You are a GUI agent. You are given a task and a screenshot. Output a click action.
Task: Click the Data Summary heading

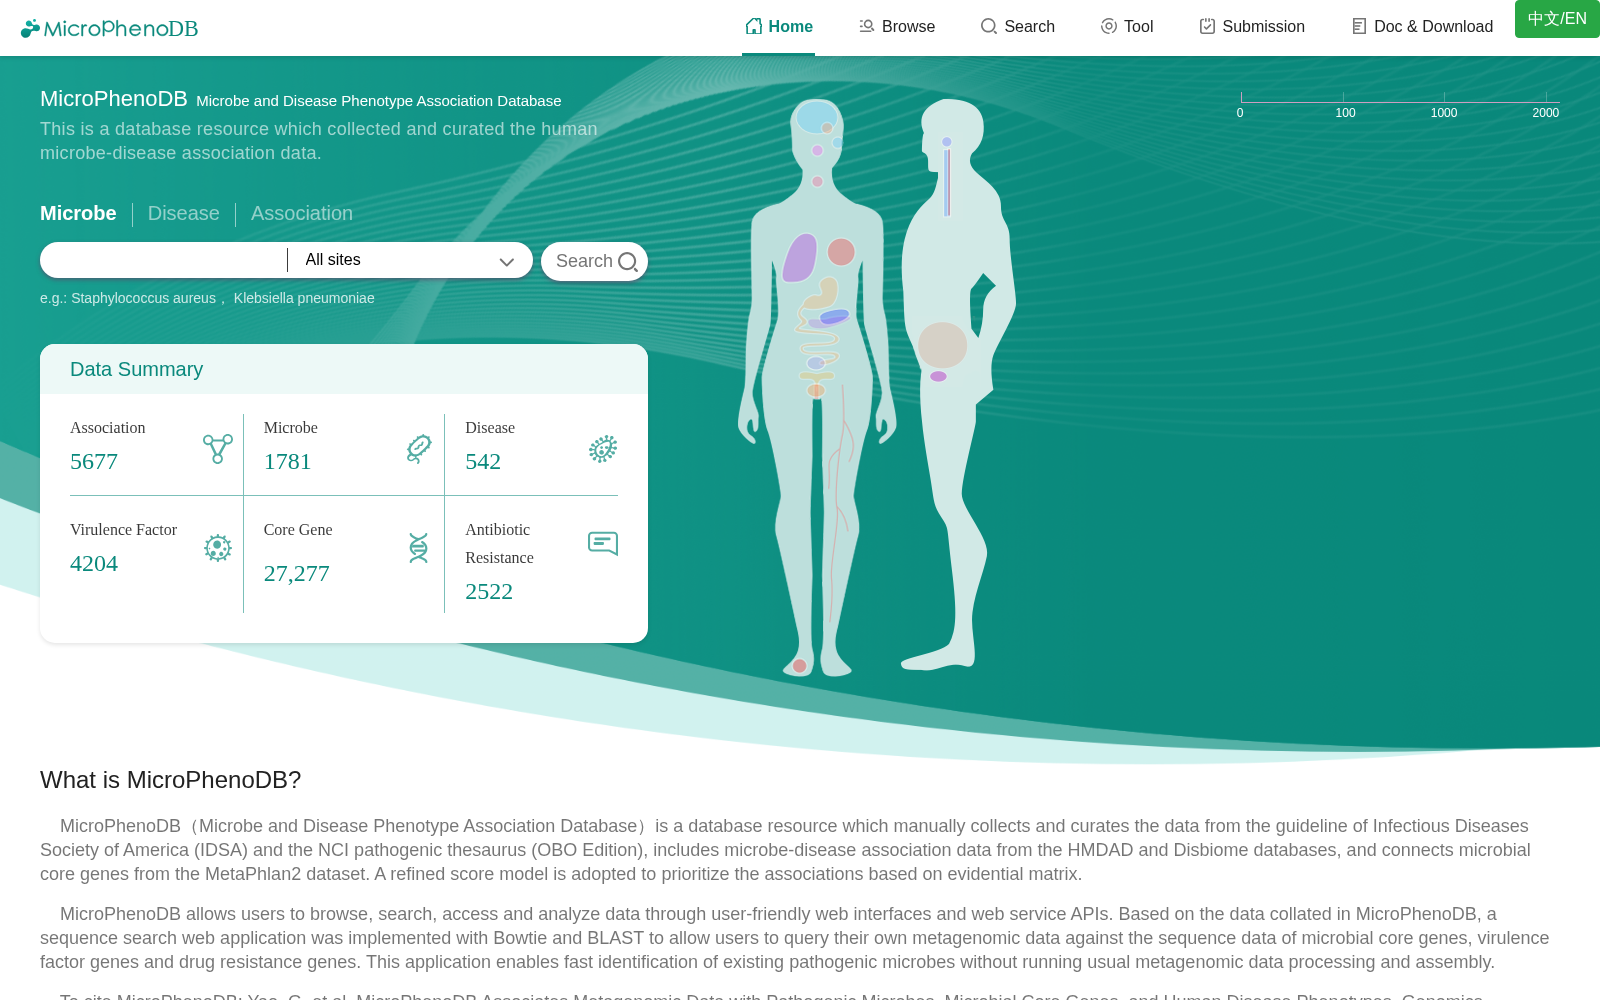coord(137,369)
